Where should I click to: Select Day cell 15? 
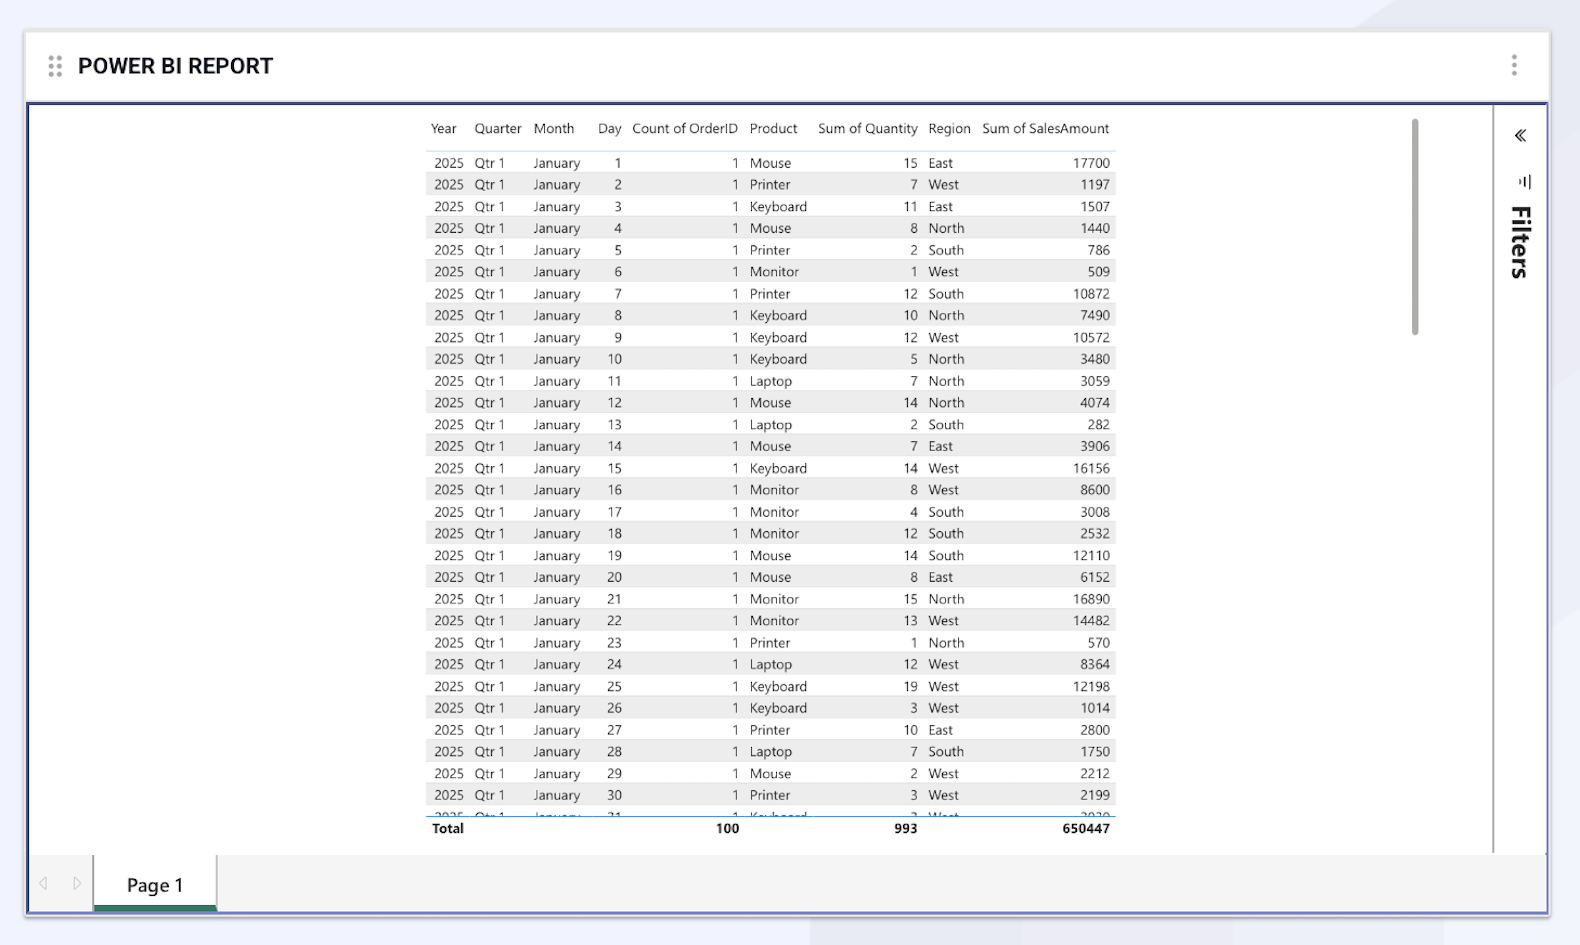point(614,469)
